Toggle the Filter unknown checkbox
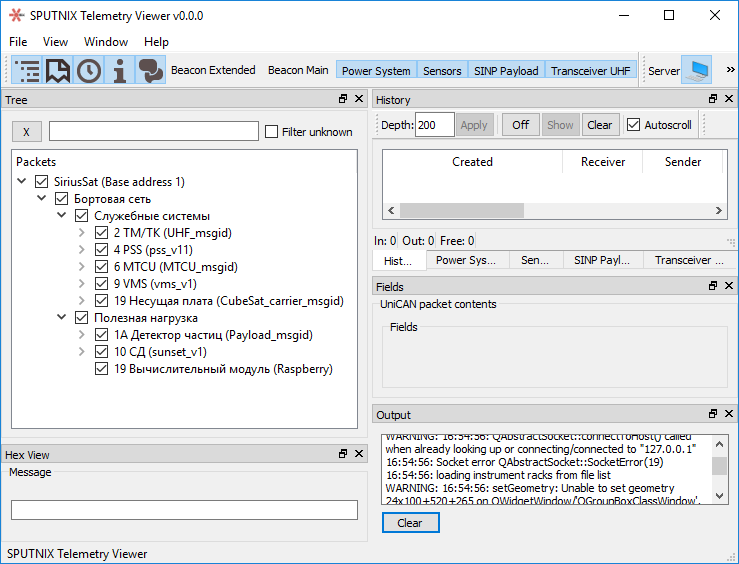The width and height of the screenshot is (739, 564). (271, 131)
